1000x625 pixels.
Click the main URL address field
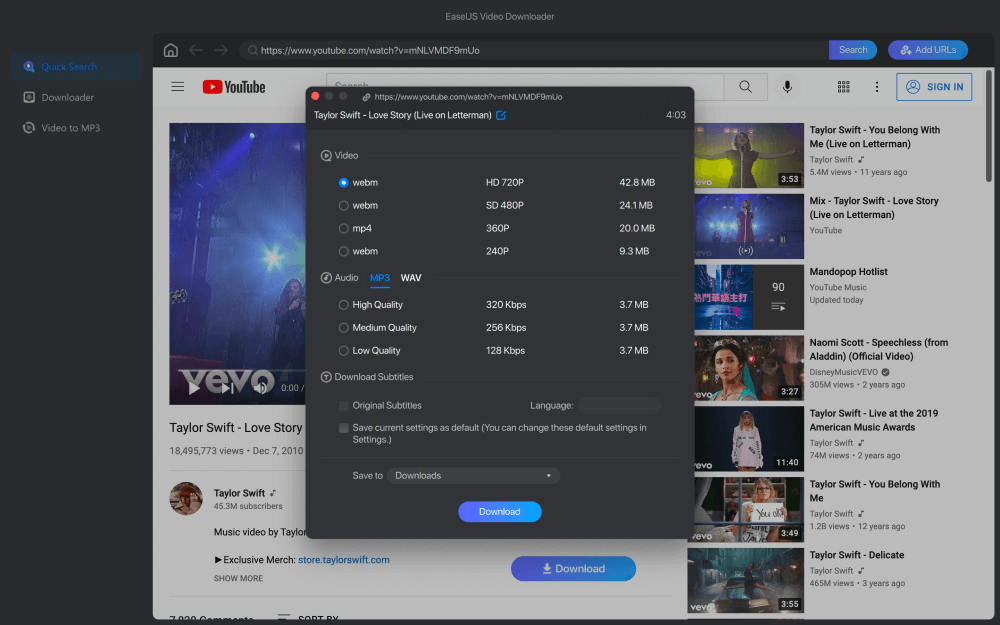point(534,50)
